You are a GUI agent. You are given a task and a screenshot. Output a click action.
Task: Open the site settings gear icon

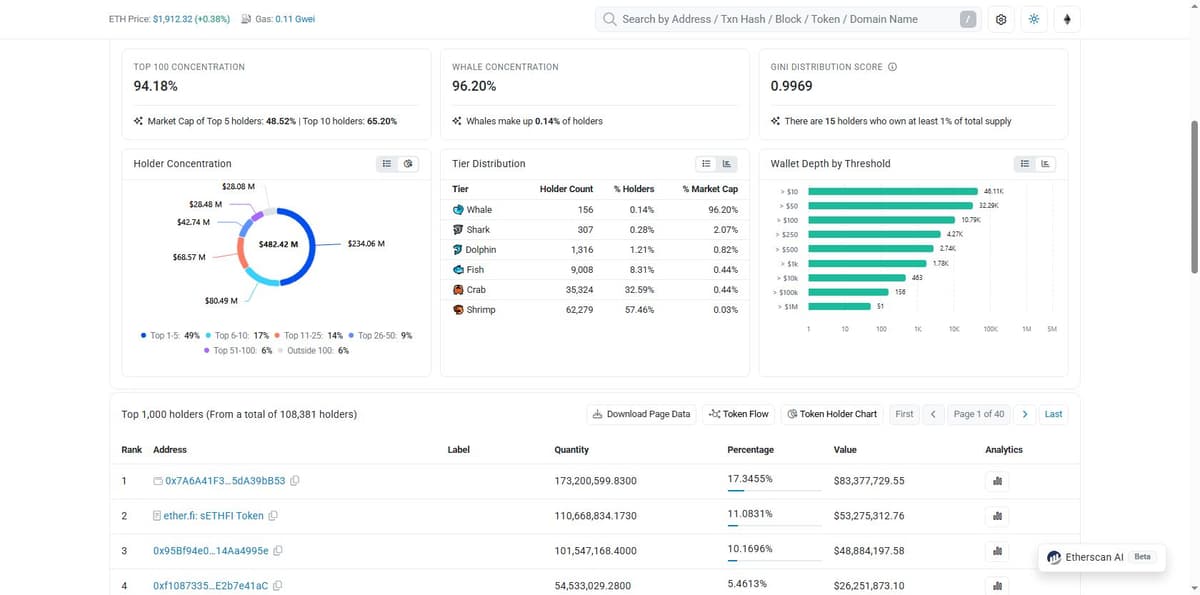coord(1001,19)
